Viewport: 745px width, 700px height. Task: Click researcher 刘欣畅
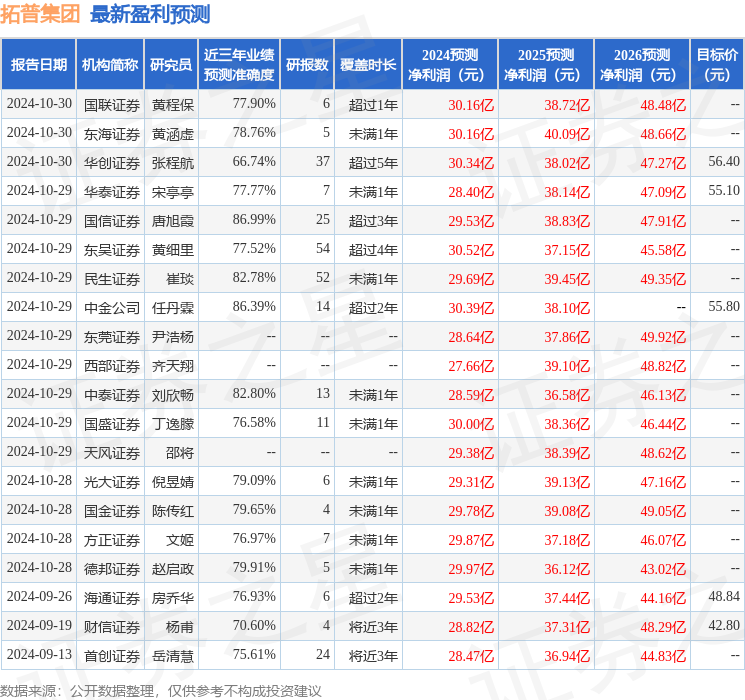(x=173, y=395)
